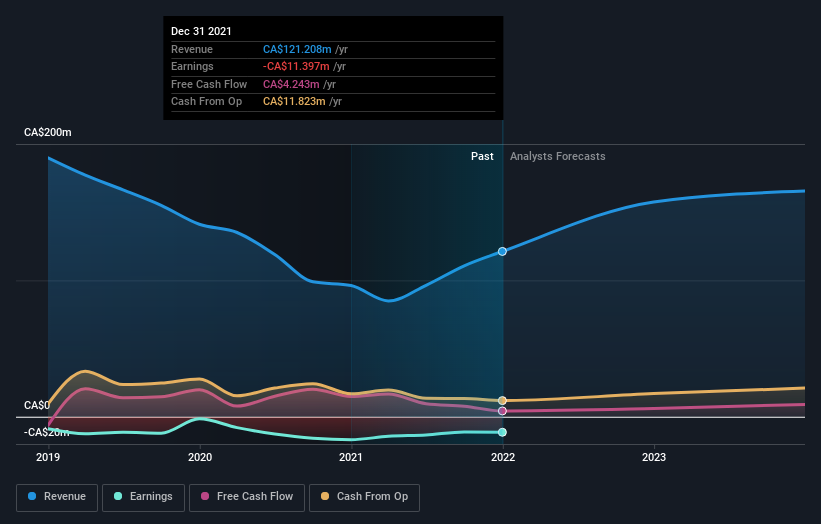Toggle the Earnings legend button
The image size is (821, 524).
tap(143, 497)
